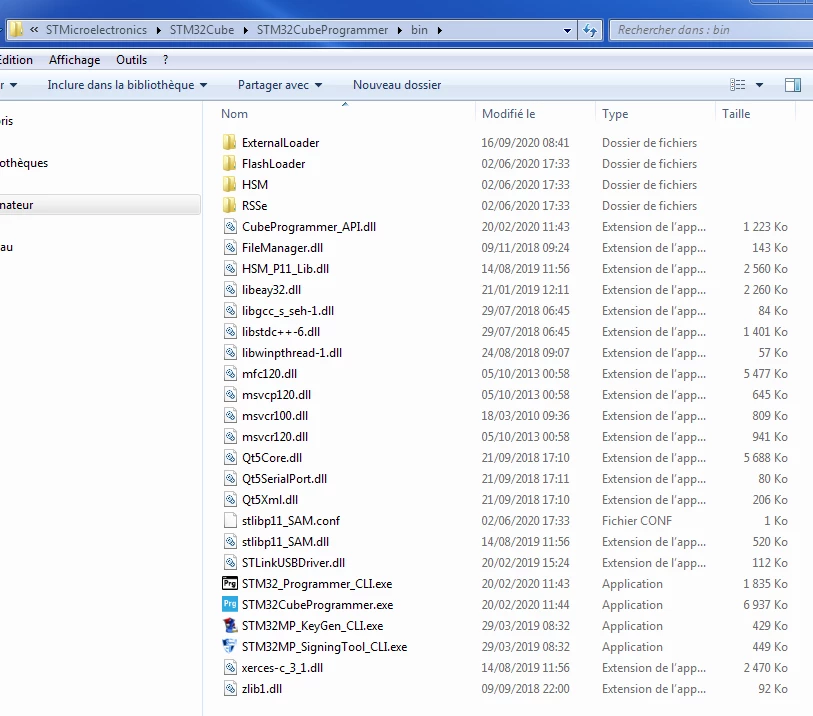Select the STM32_Programmer_CLI.exe Prg icon

coord(230,583)
